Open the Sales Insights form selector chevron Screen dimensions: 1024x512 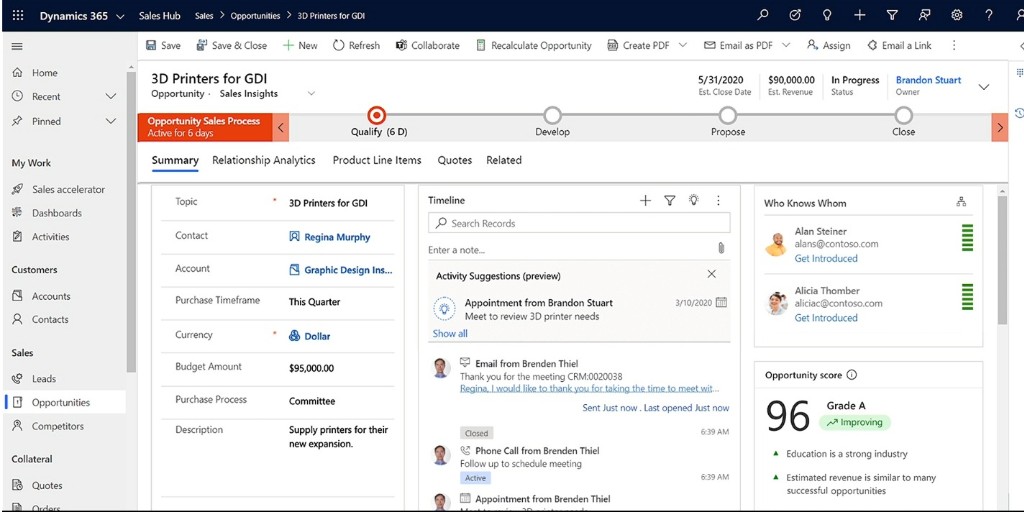click(311, 93)
